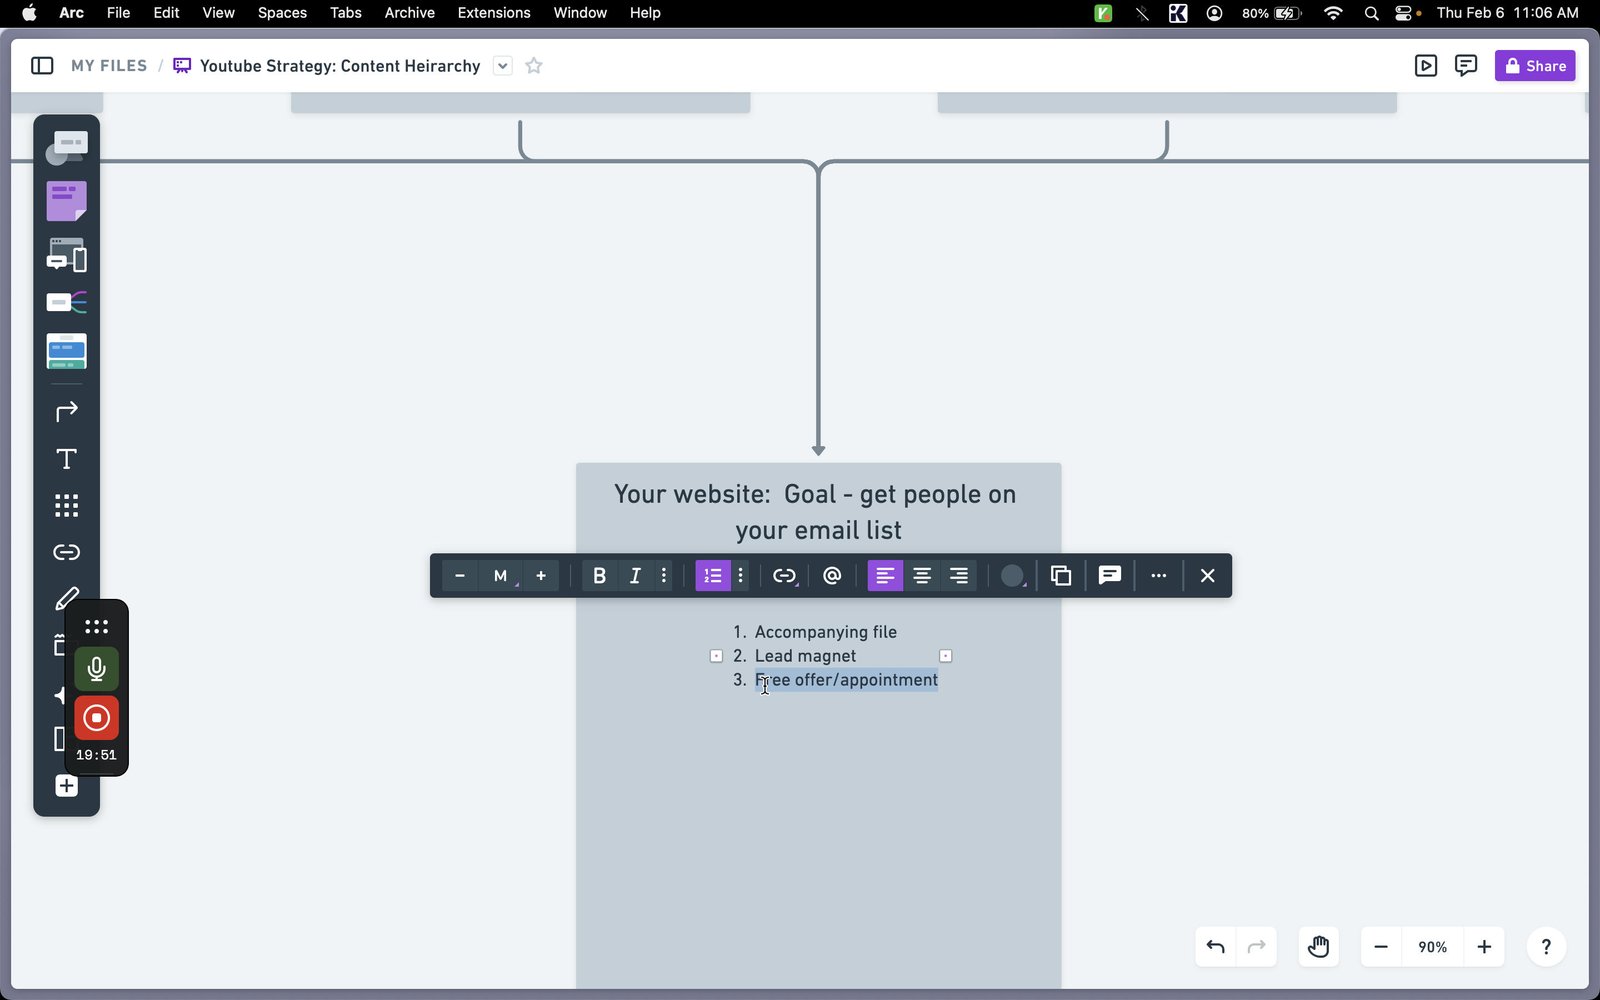Select the Text tool in sidebar
Screen dimensions: 1600x1000
(66, 459)
